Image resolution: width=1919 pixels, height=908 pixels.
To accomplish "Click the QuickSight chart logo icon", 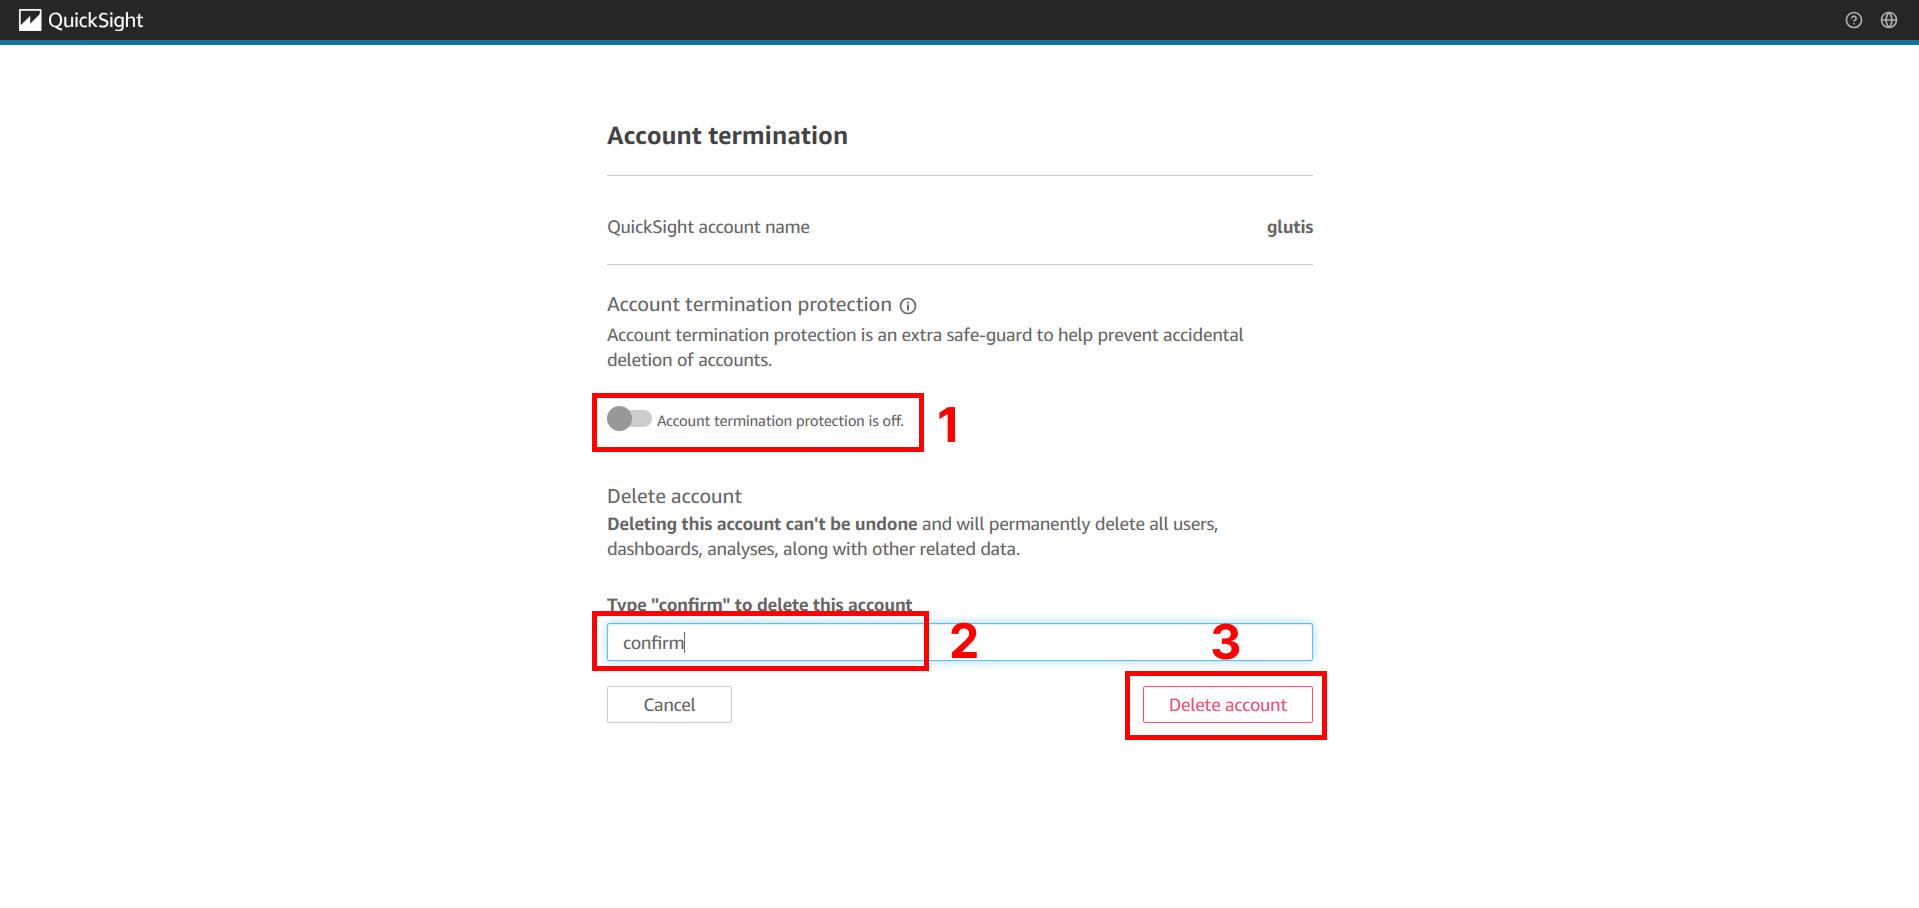I will 30,20.
